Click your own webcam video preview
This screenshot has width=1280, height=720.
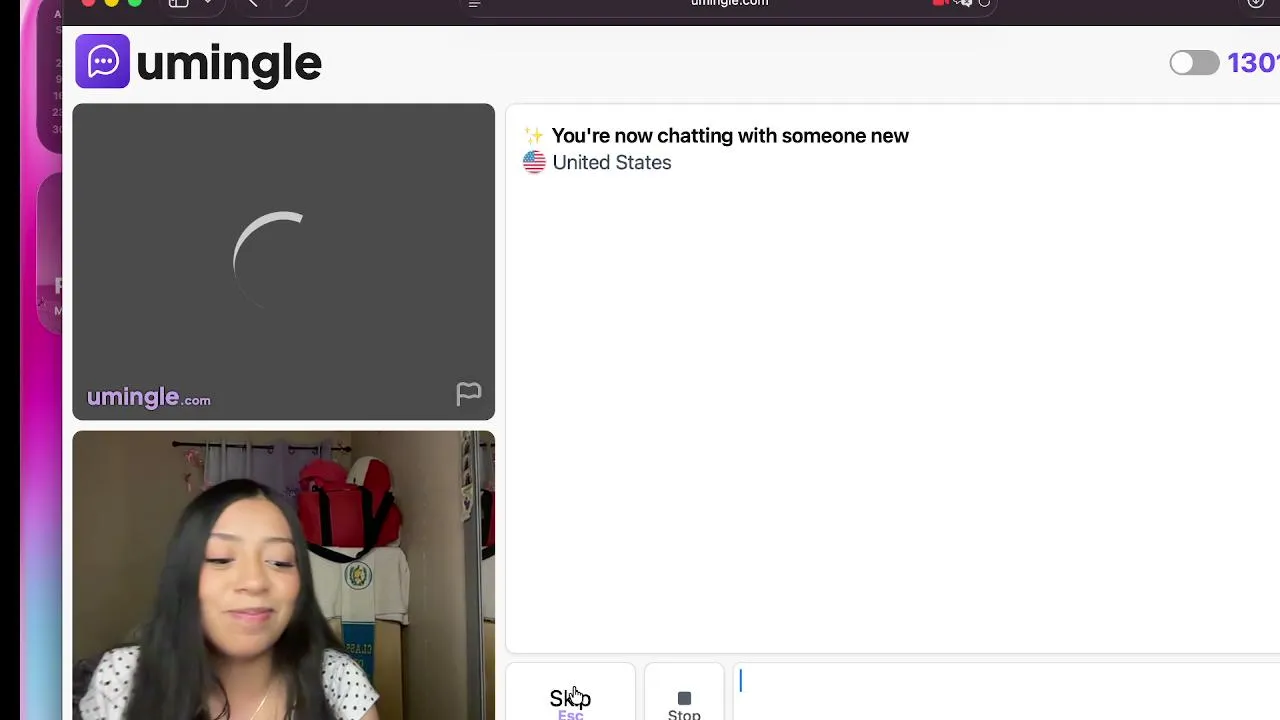tap(283, 575)
